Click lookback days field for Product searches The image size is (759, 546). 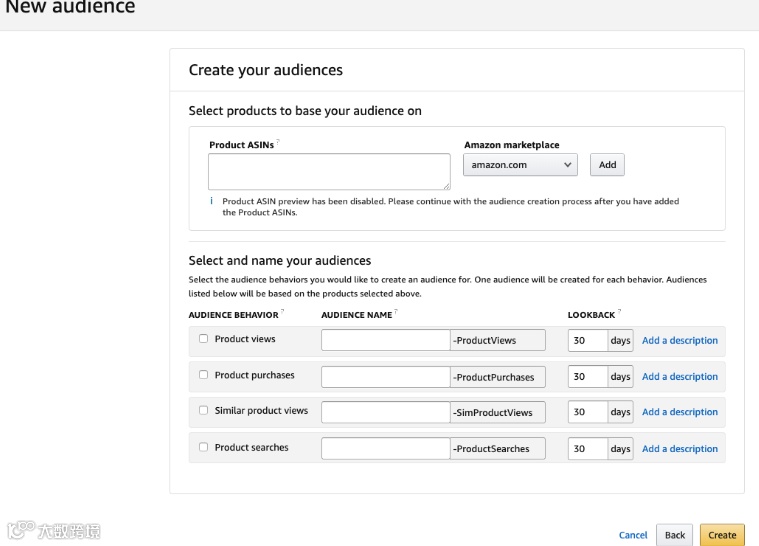[x=588, y=448]
